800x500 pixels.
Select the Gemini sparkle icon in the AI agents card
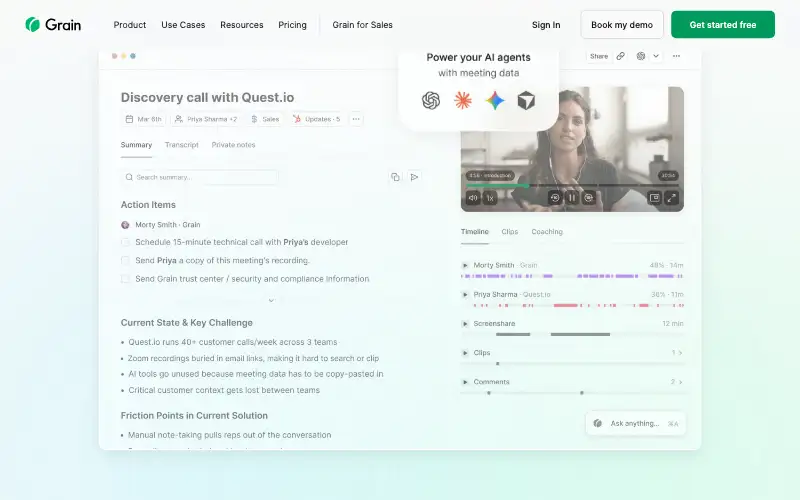(x=494, y=101)
